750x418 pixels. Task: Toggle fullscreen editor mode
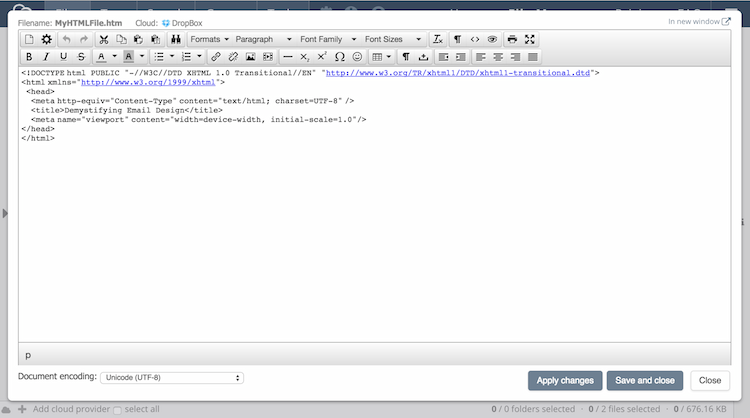(x=530, y=39)
